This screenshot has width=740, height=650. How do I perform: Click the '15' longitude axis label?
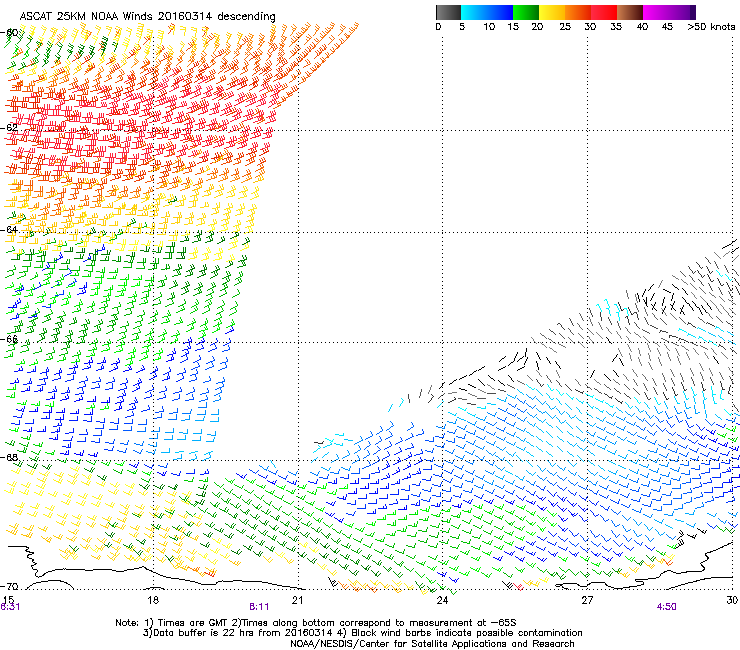[8, 600]
